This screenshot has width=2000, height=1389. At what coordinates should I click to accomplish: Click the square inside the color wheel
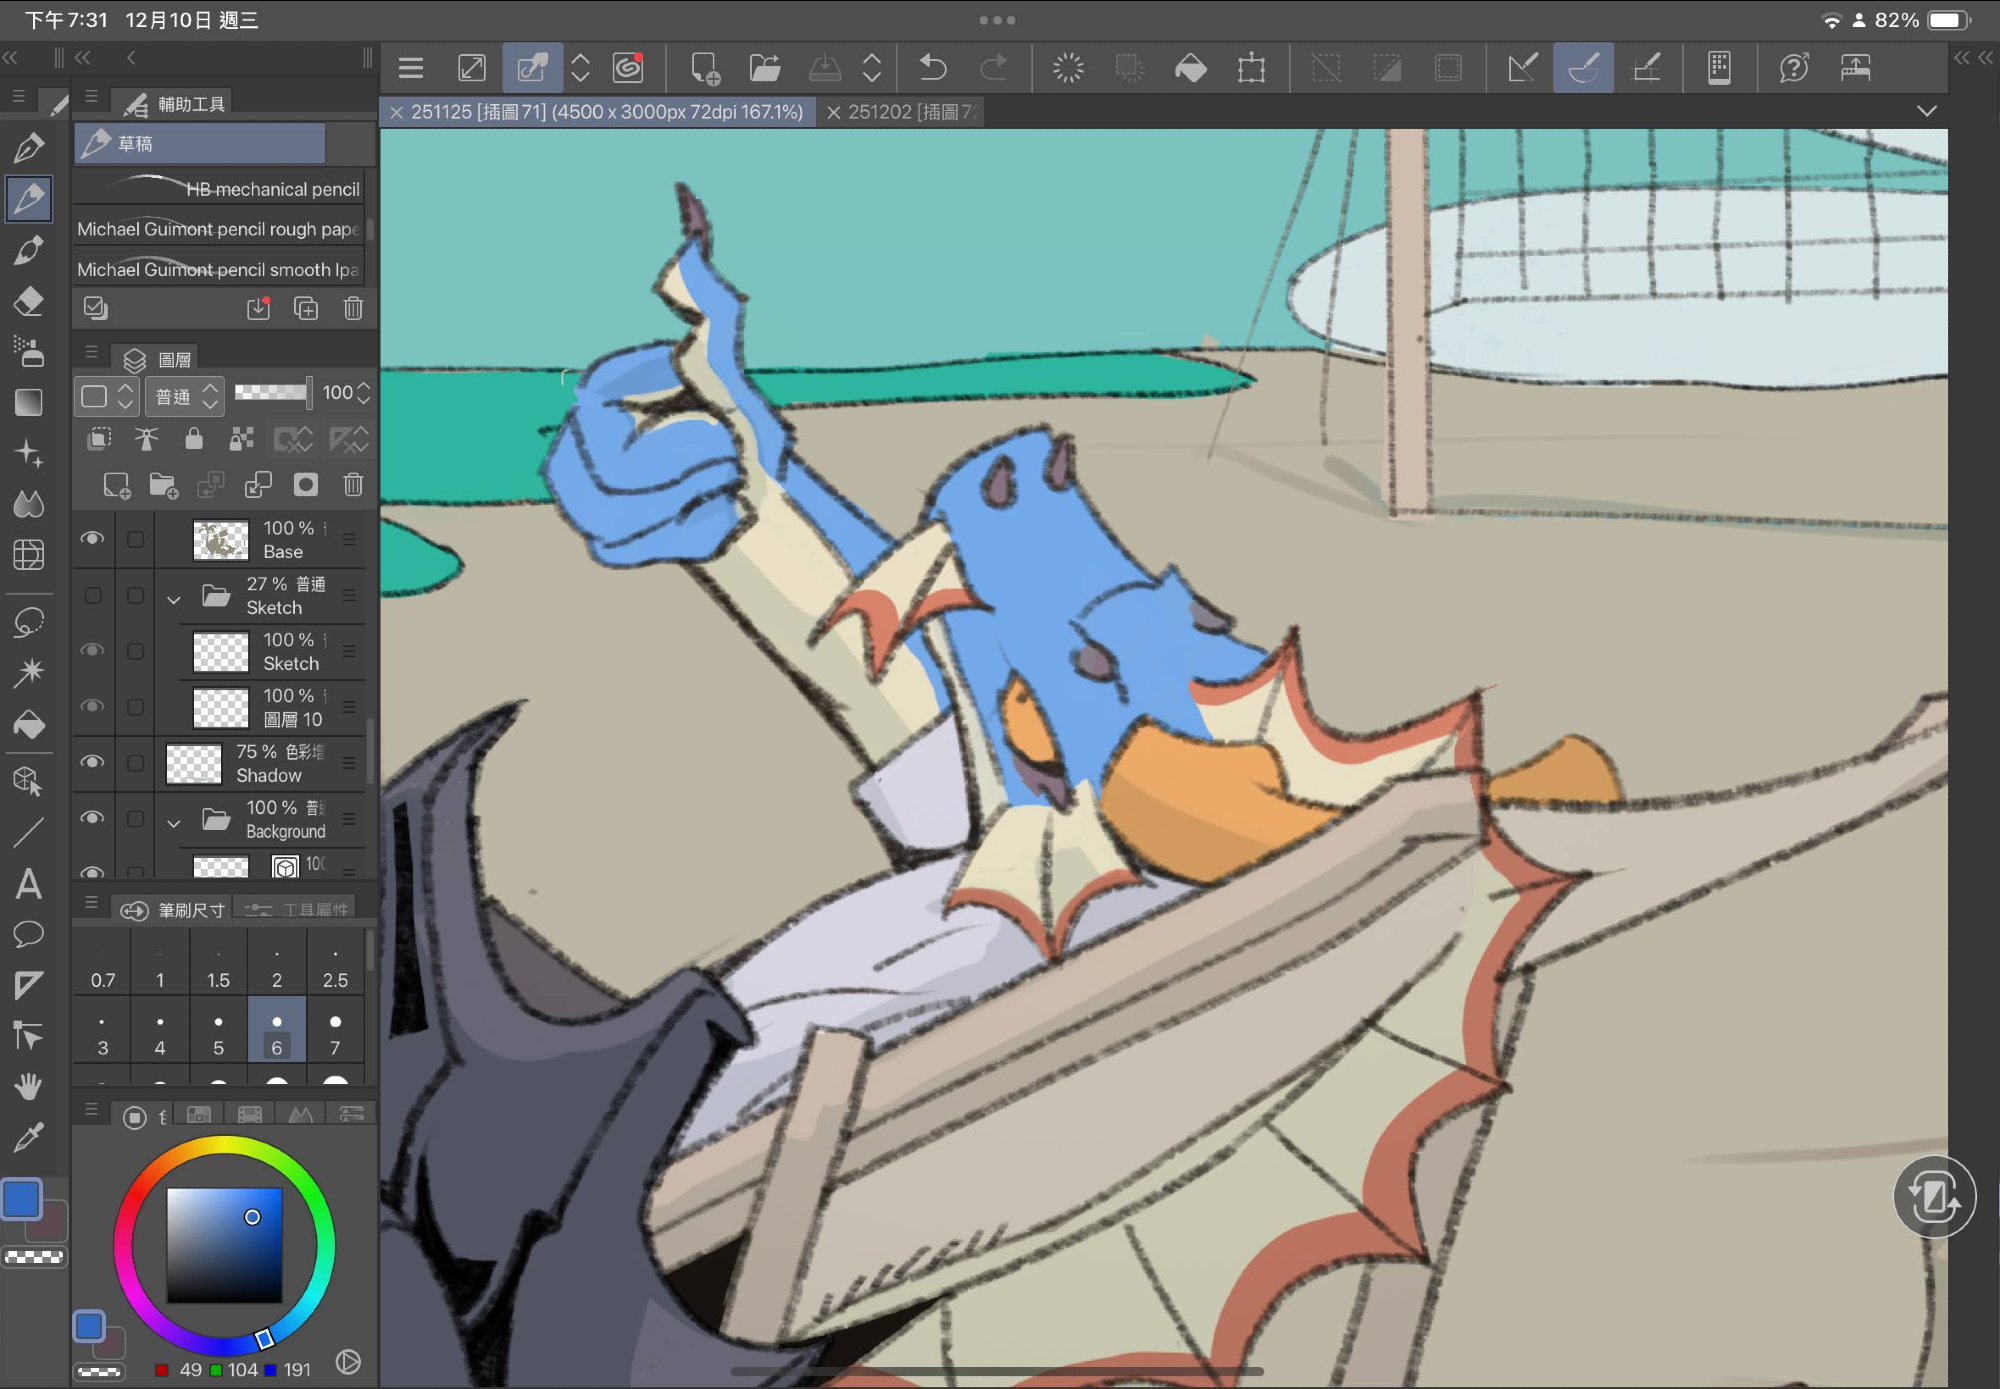coord(224,1245)
